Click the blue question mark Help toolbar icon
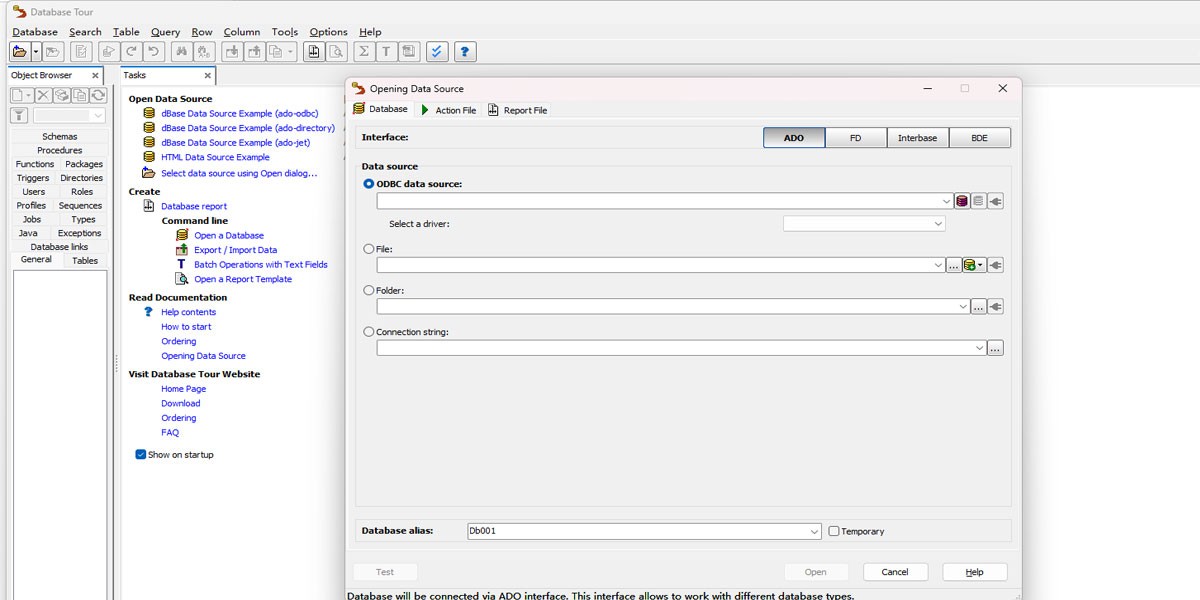 click(465, 51)
